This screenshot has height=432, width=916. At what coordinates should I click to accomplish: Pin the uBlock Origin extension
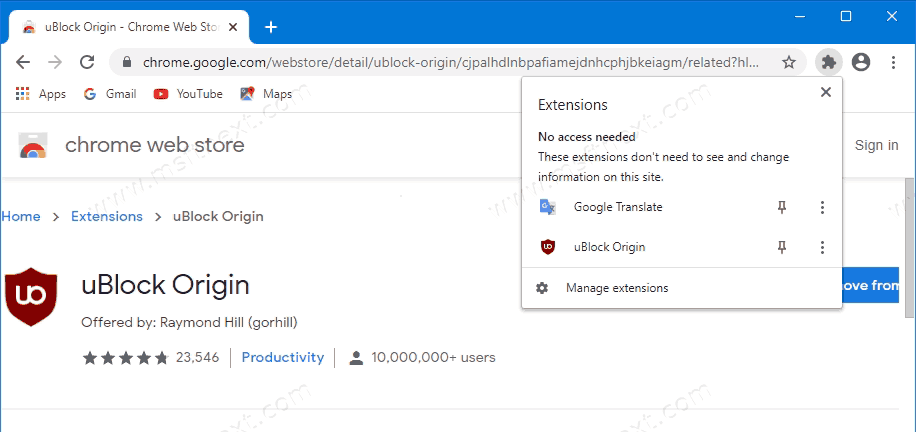point(783,247)
